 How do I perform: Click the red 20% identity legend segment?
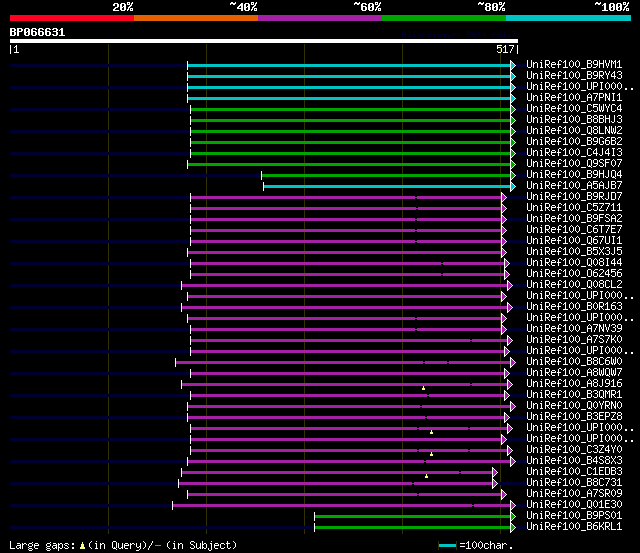pos(72,18)
